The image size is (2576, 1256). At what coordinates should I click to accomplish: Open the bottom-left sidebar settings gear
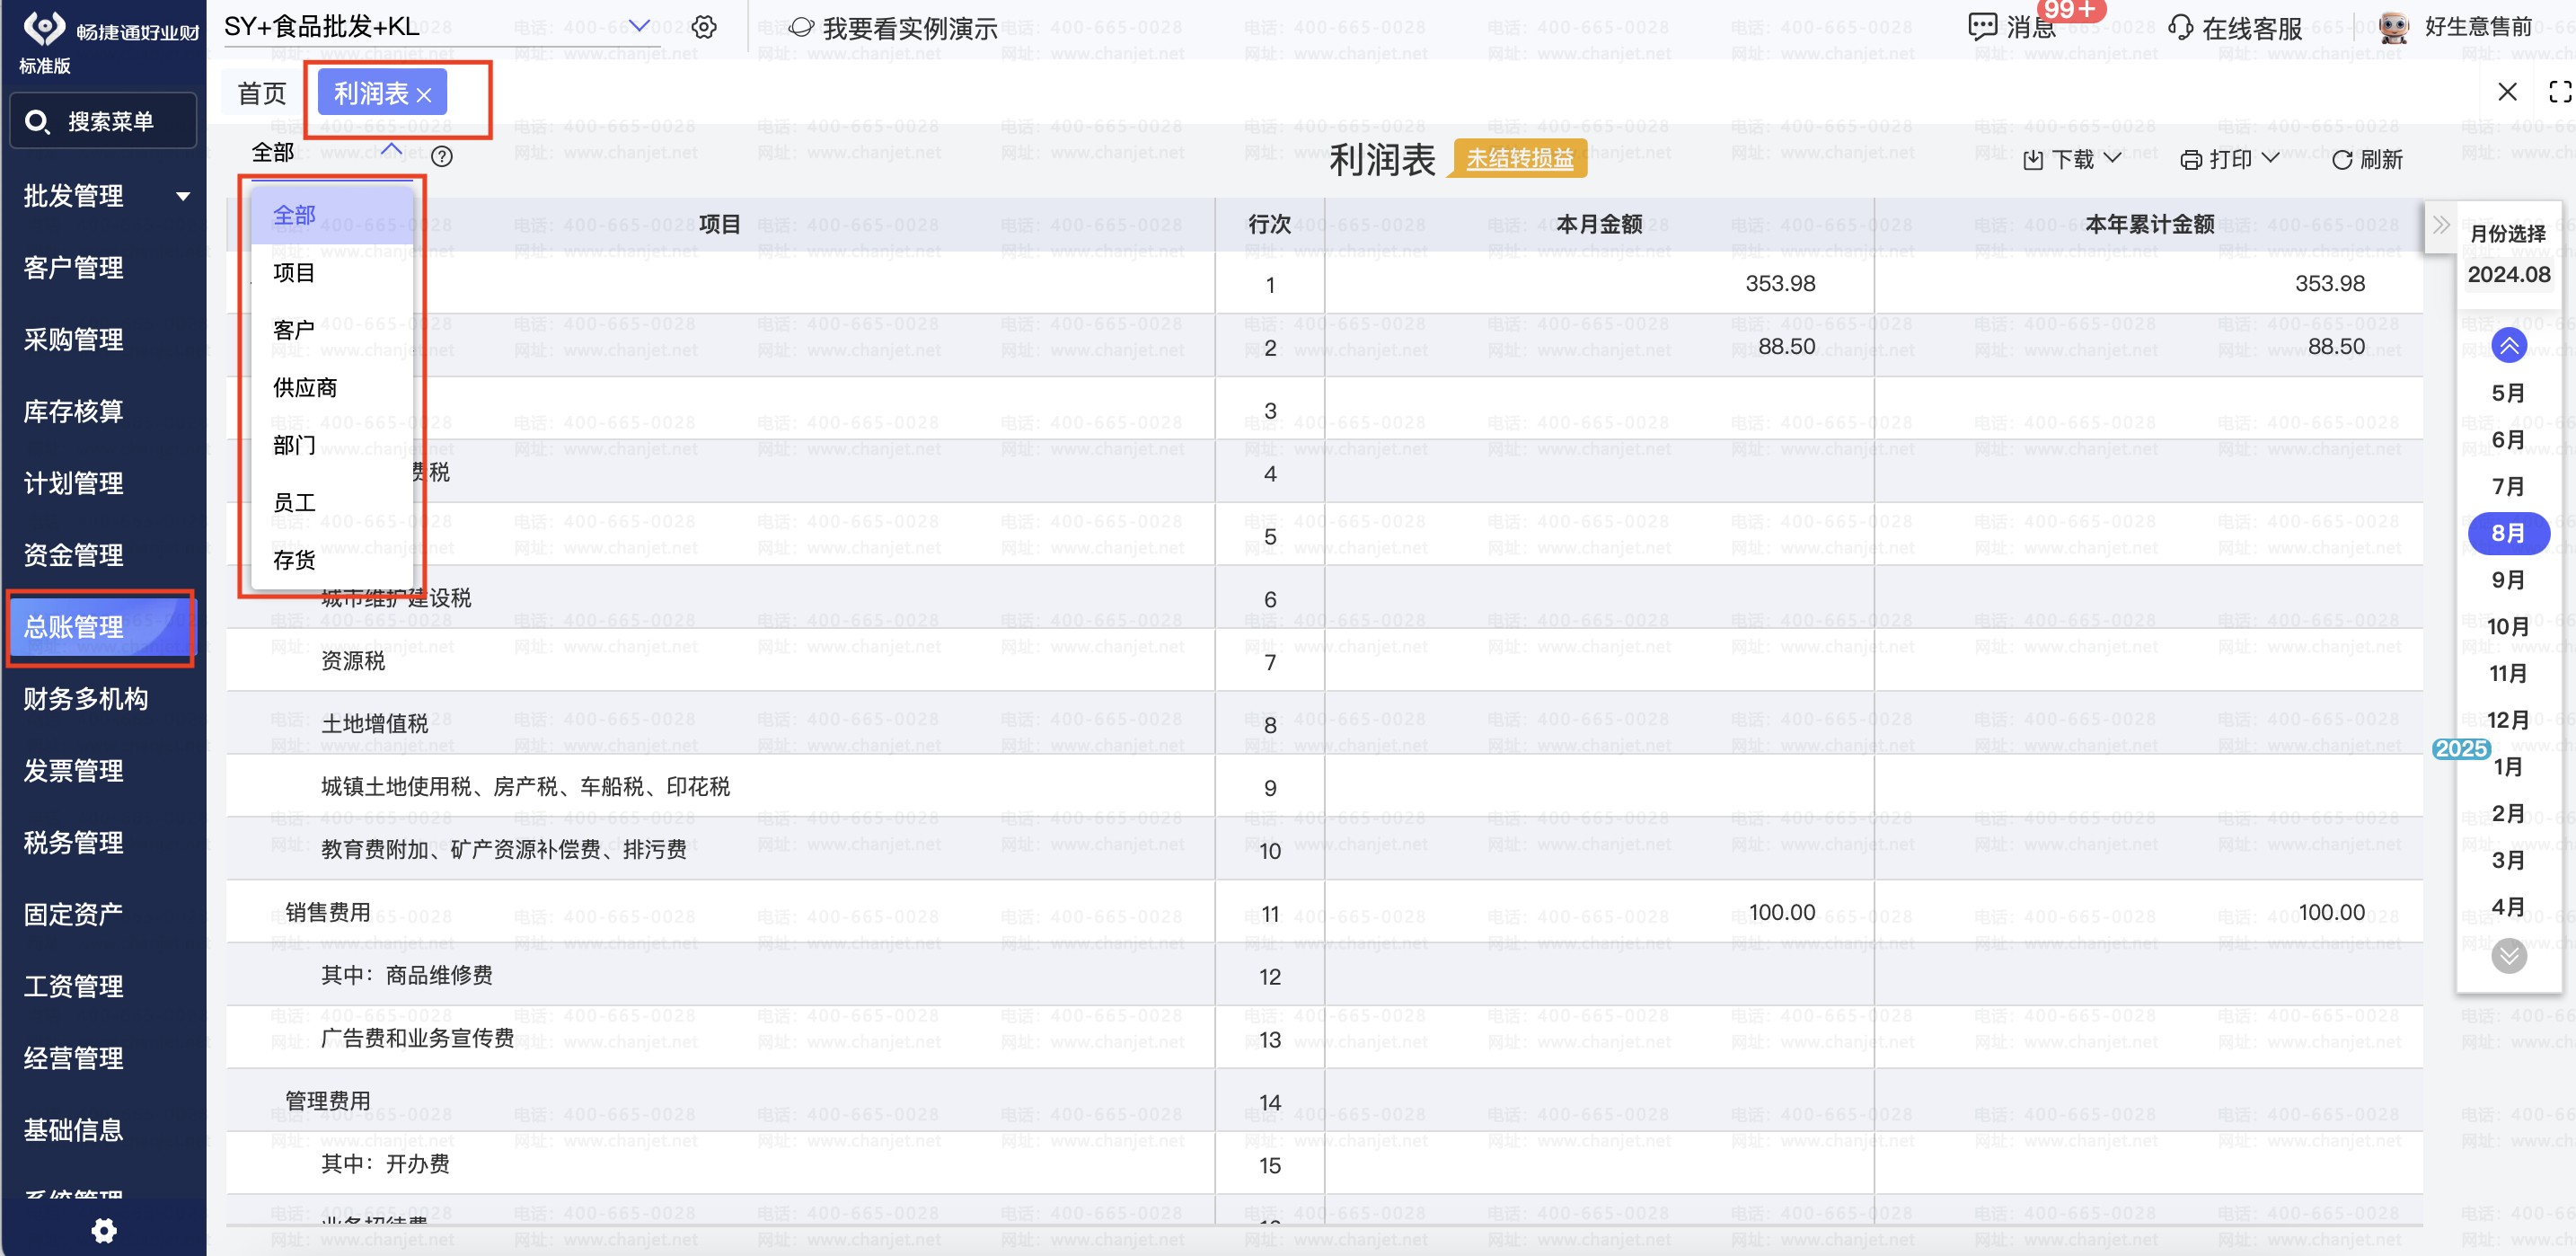pyautogui.click(x=104, y=1230)
